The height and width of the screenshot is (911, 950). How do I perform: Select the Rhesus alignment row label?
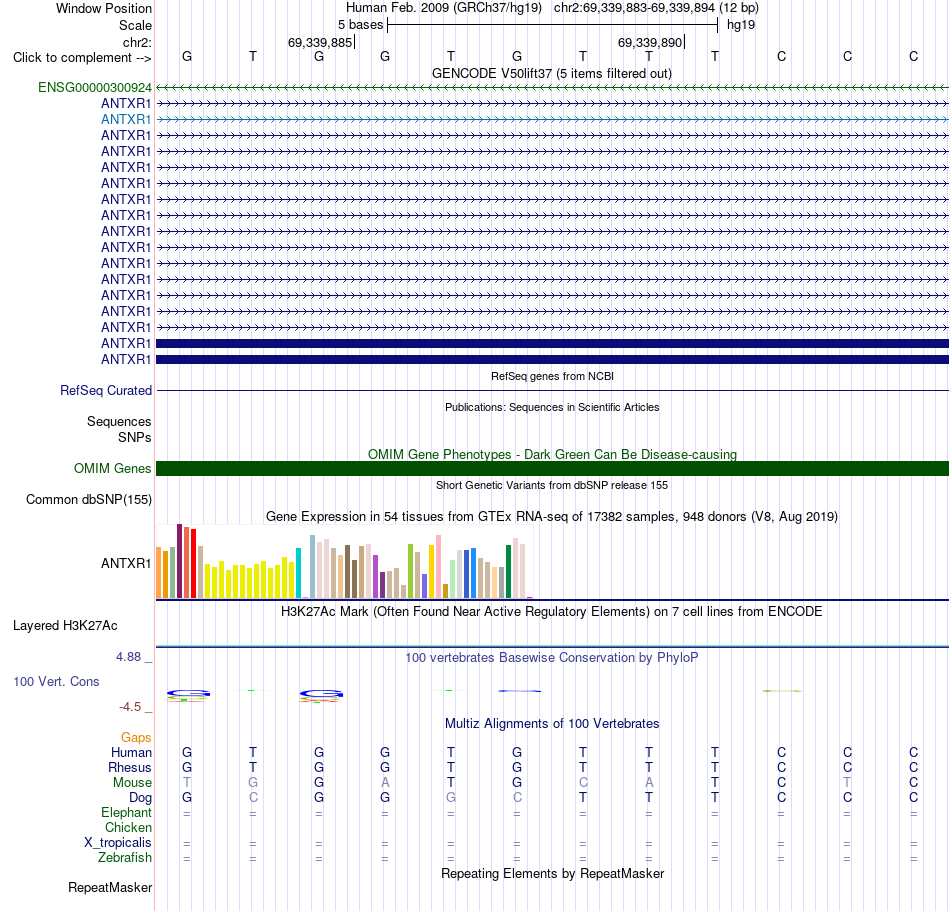pyautogui.click(x=130, y=767)
